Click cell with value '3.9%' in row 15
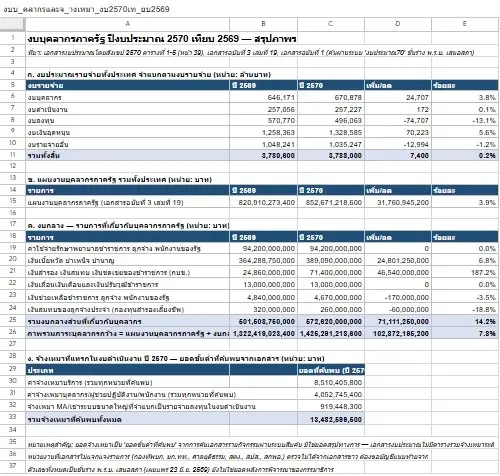Viewport: 500px width, 476px height. pyautogui.click(x=465, y=202)
